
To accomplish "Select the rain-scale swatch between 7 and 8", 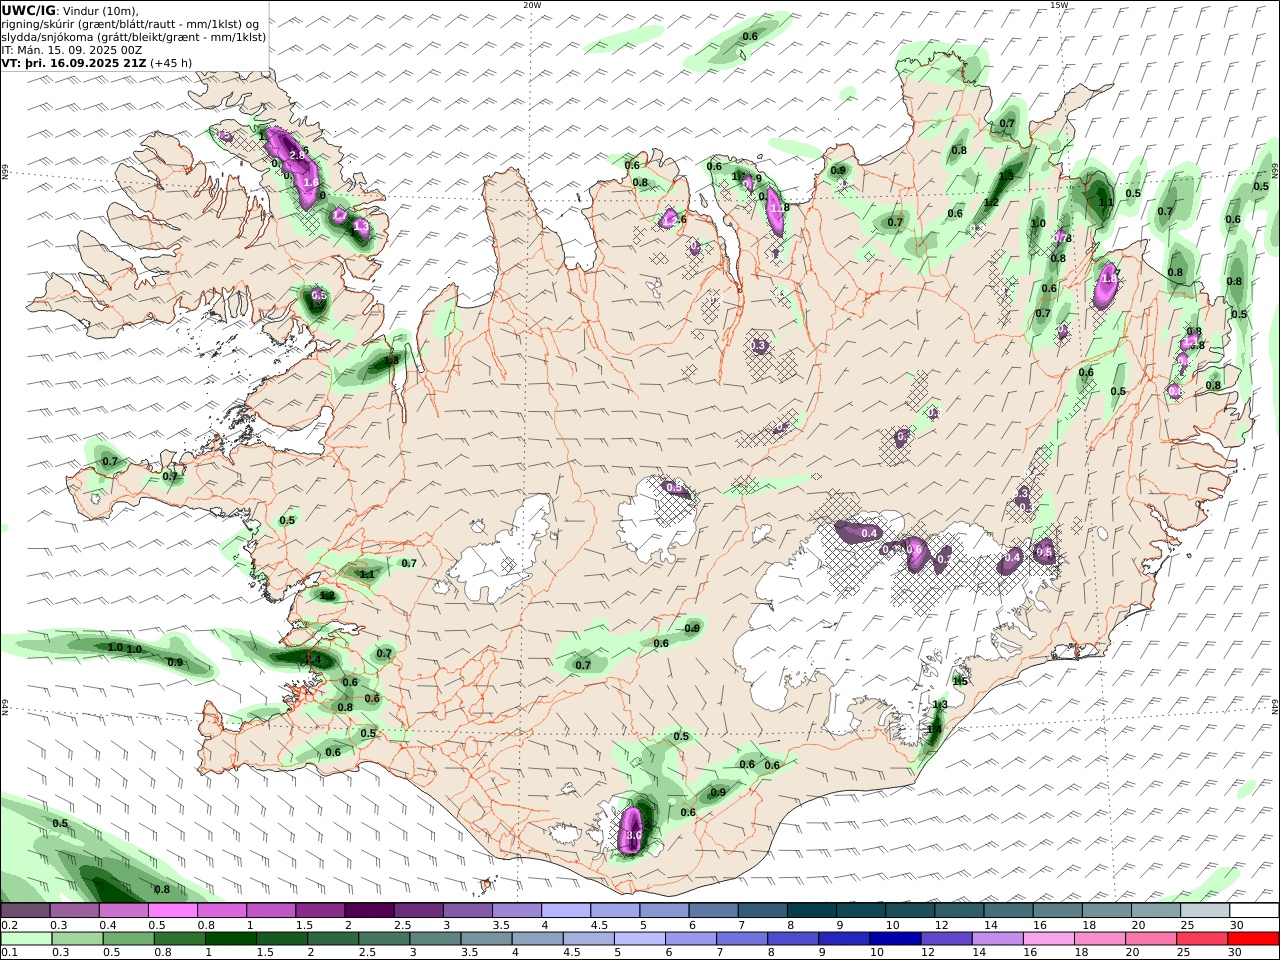I will [741, 939].
